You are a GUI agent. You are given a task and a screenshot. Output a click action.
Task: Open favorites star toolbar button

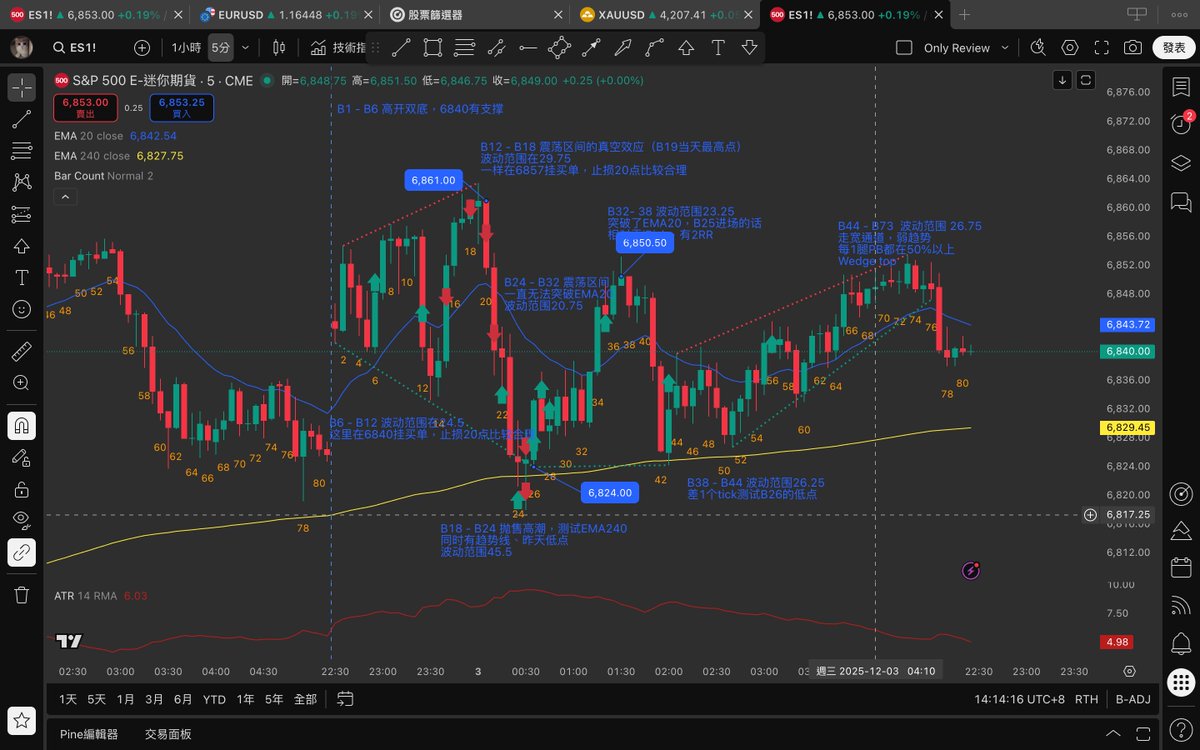[21, 721]
